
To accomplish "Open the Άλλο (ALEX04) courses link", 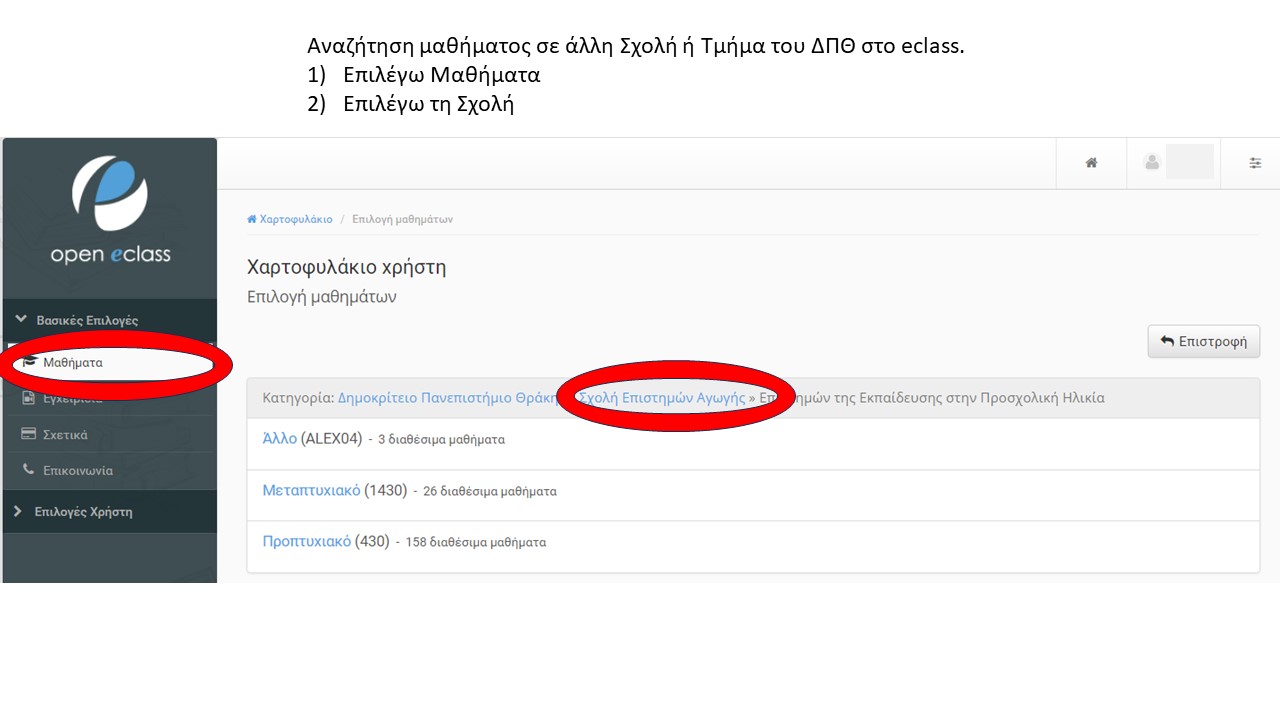I will [x=279, y=438].
